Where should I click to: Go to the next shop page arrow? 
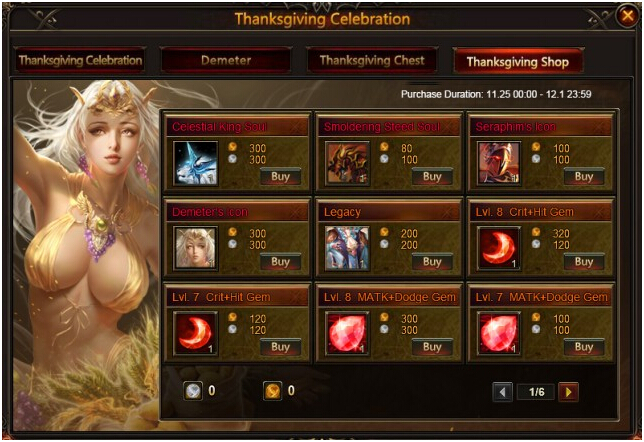click(x=569, y=392)
